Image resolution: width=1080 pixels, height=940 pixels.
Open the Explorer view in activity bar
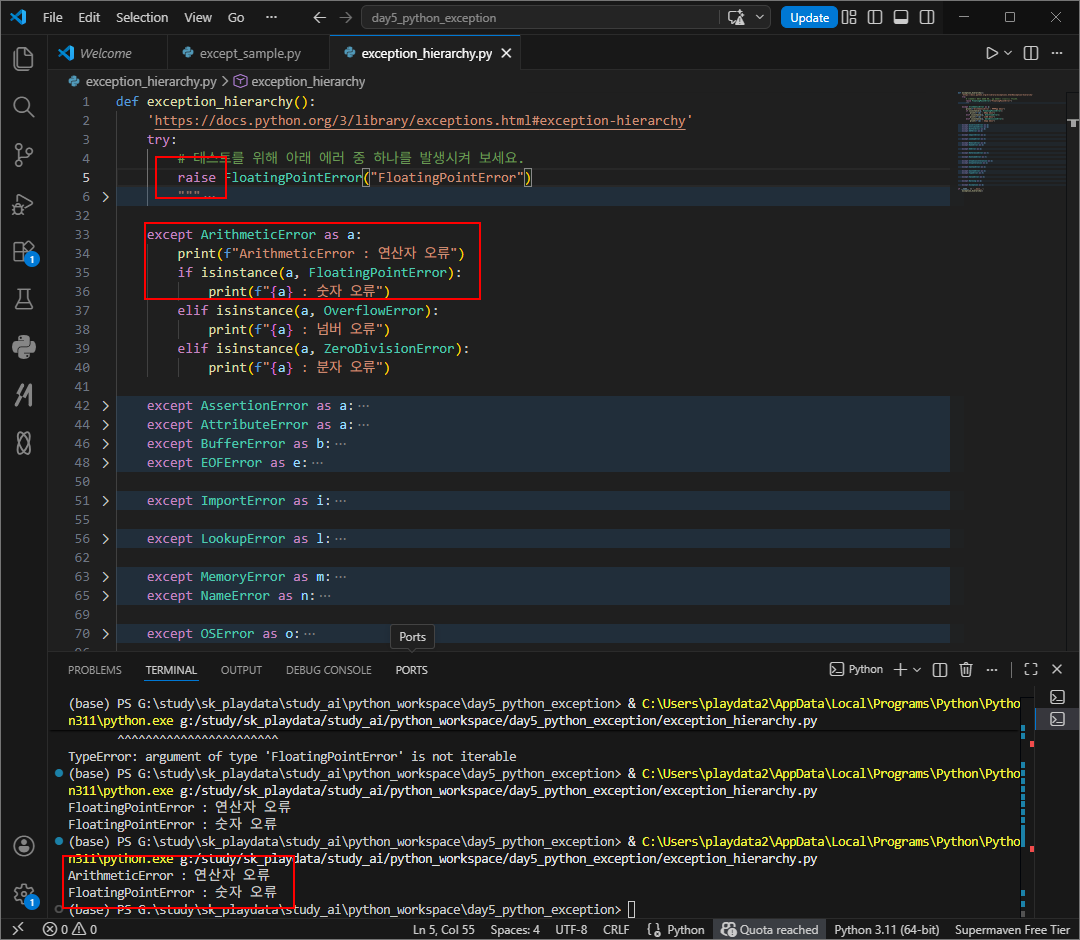23,59
